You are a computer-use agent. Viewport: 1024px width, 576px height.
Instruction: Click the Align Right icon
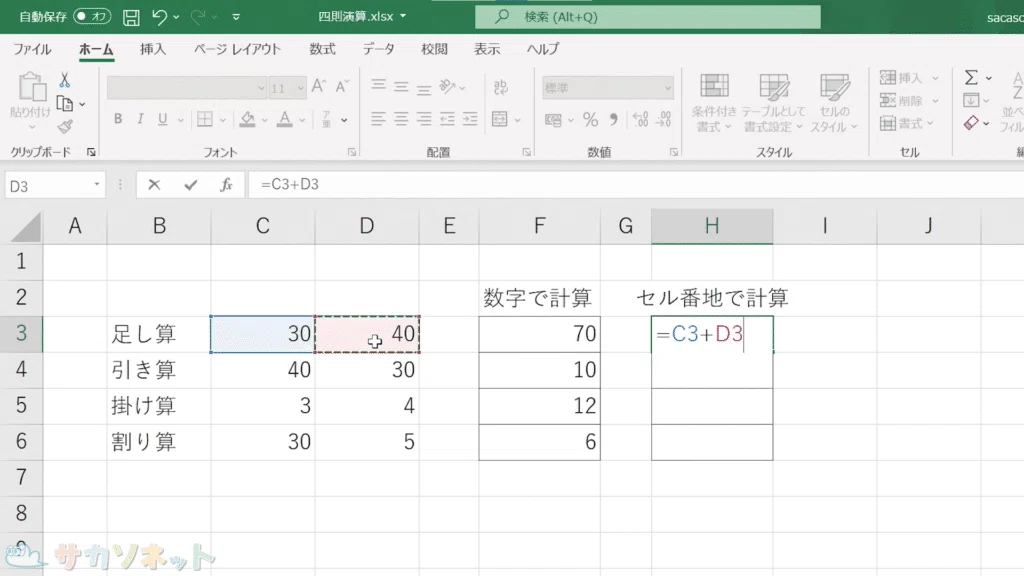coord(424,119)
